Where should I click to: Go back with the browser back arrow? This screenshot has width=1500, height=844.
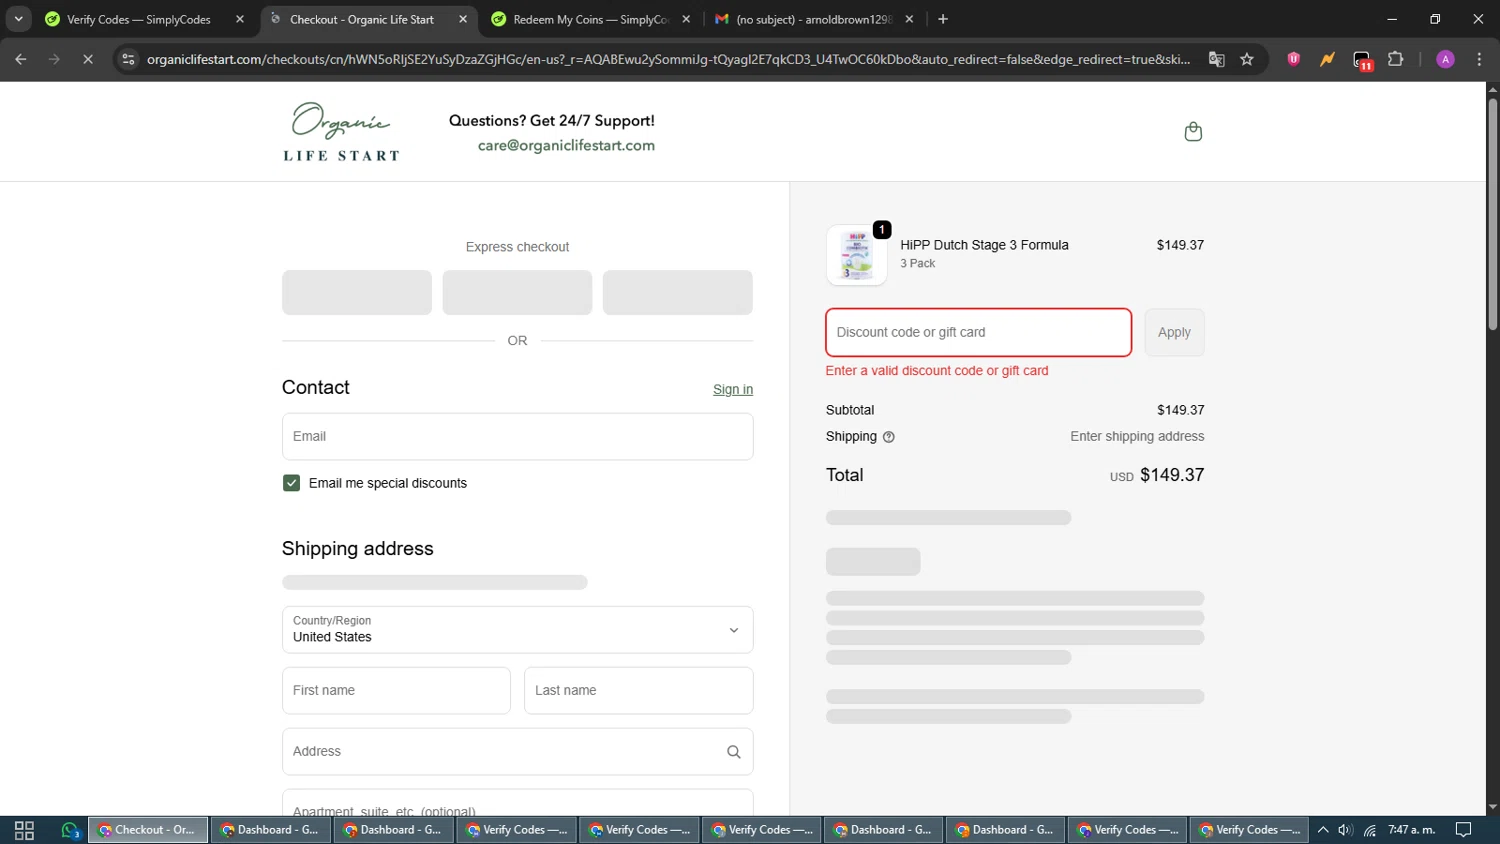[x=21, y=60]
